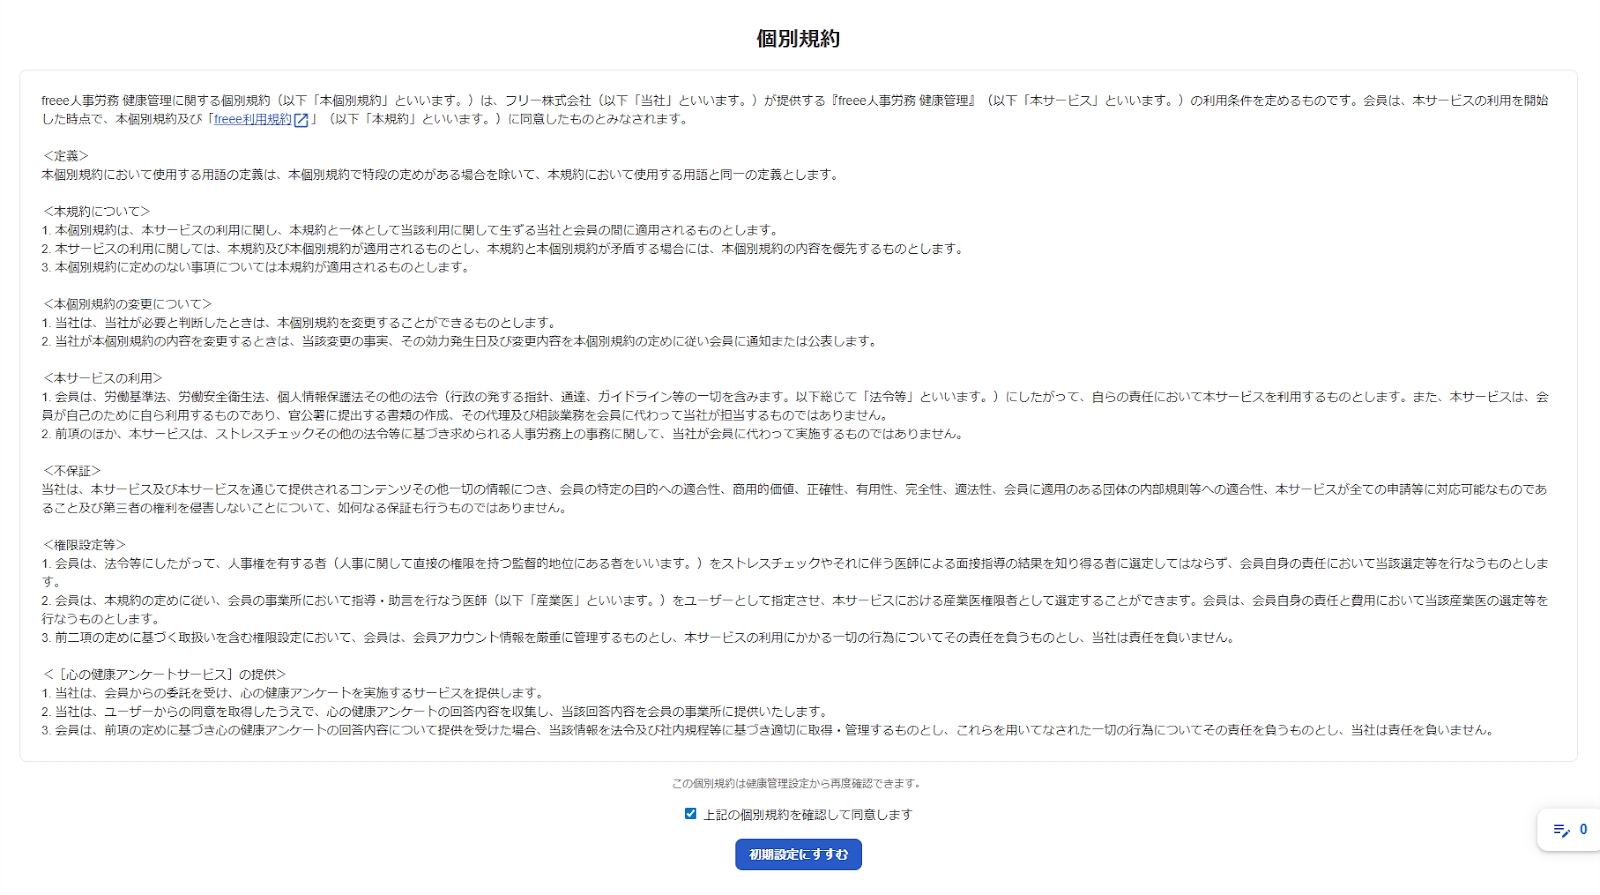Click the line starting 1. 当社は、会員からの委託を受け
The image size is (1600, 895).
(x=293, y=693)
